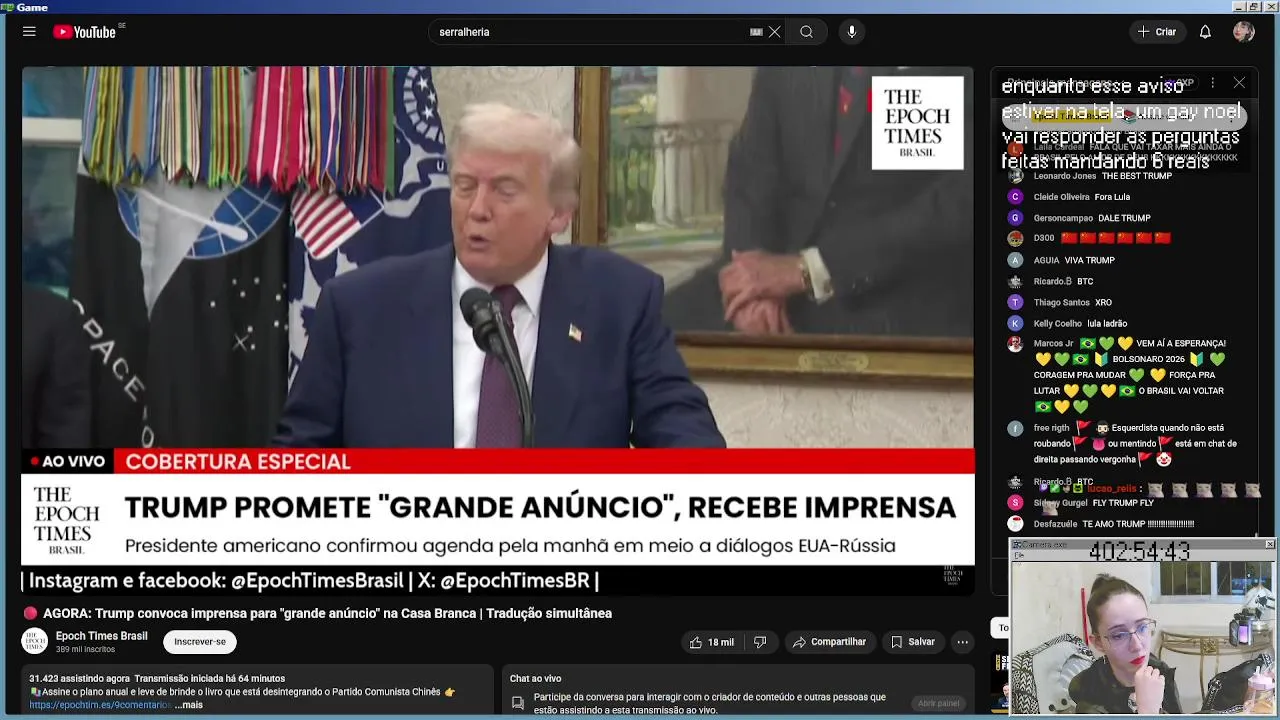The height and width of the screenshot is (720, 1280).
Task: Click Thiago Santos's avatar in chat
Action: coord(1015,302)
